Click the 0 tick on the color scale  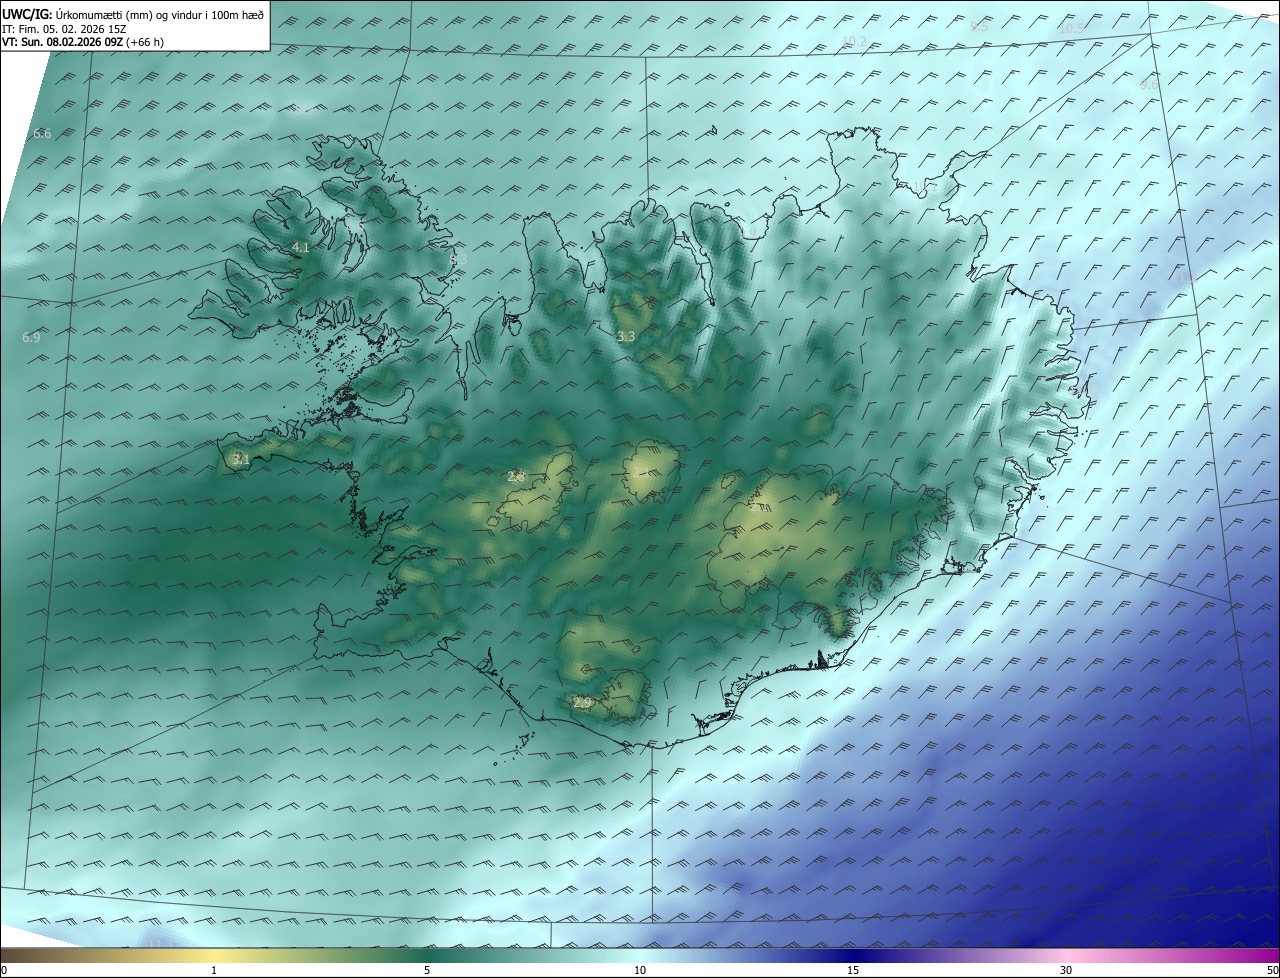coord(4,971)
